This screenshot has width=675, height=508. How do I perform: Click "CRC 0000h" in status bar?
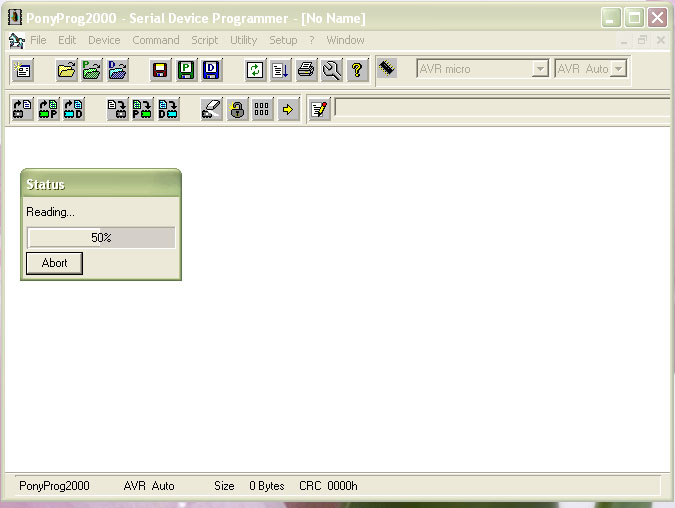[x=328, y=486]
